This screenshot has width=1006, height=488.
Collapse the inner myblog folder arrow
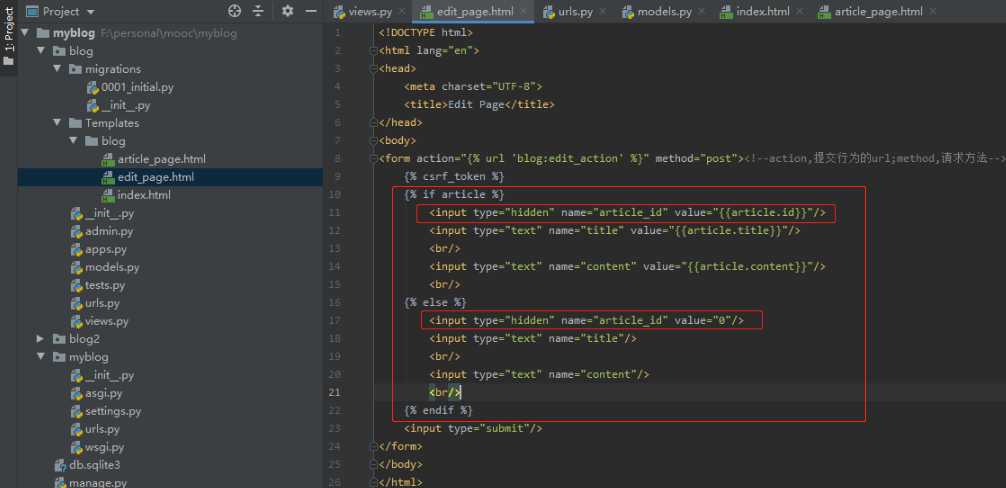coord(41,357)
